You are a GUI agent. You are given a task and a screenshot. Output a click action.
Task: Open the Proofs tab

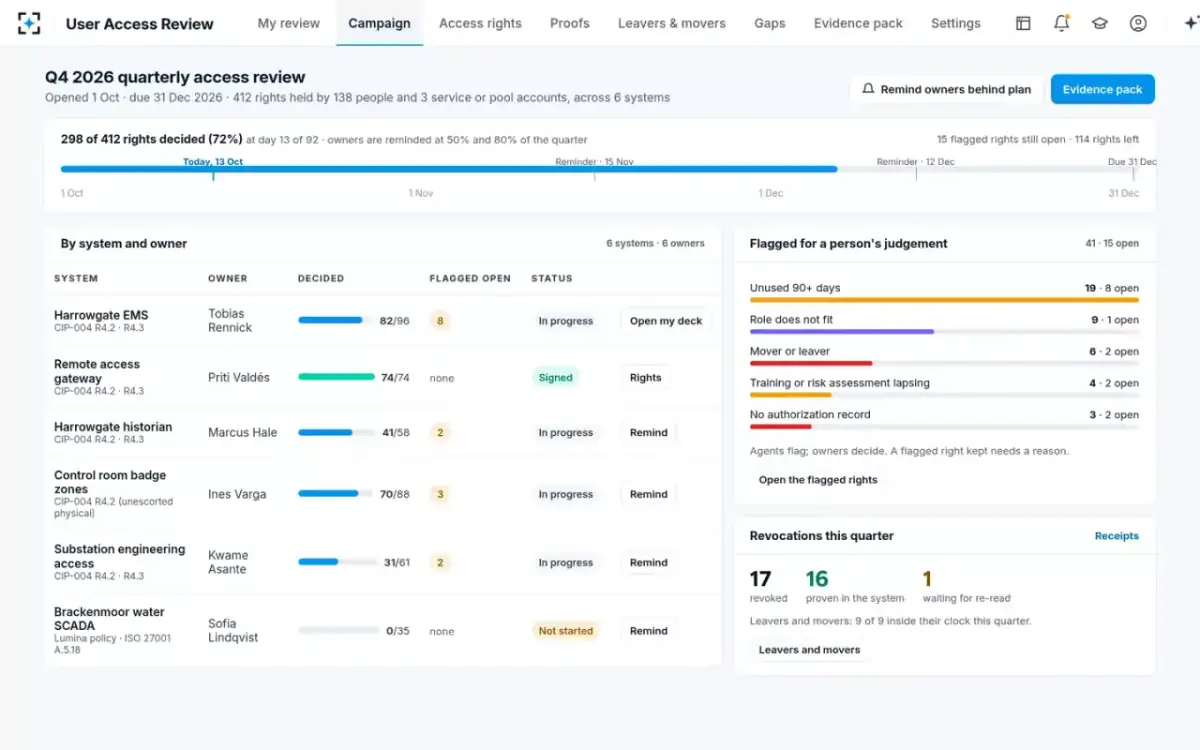pos(570,23)
